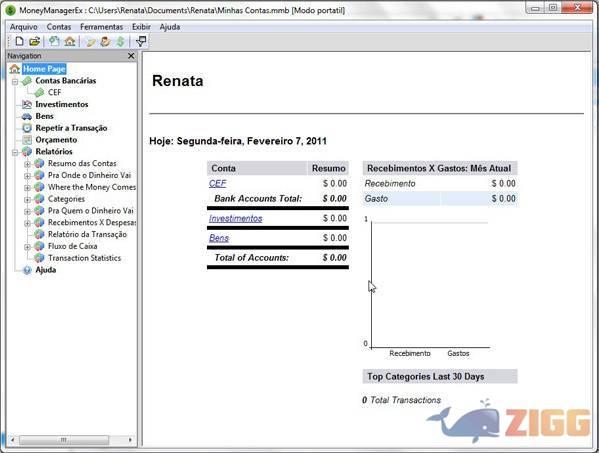This screenshot has width=599, height=453.
Task: Click the Bens car icon
Action: click(x=27, y=116)
